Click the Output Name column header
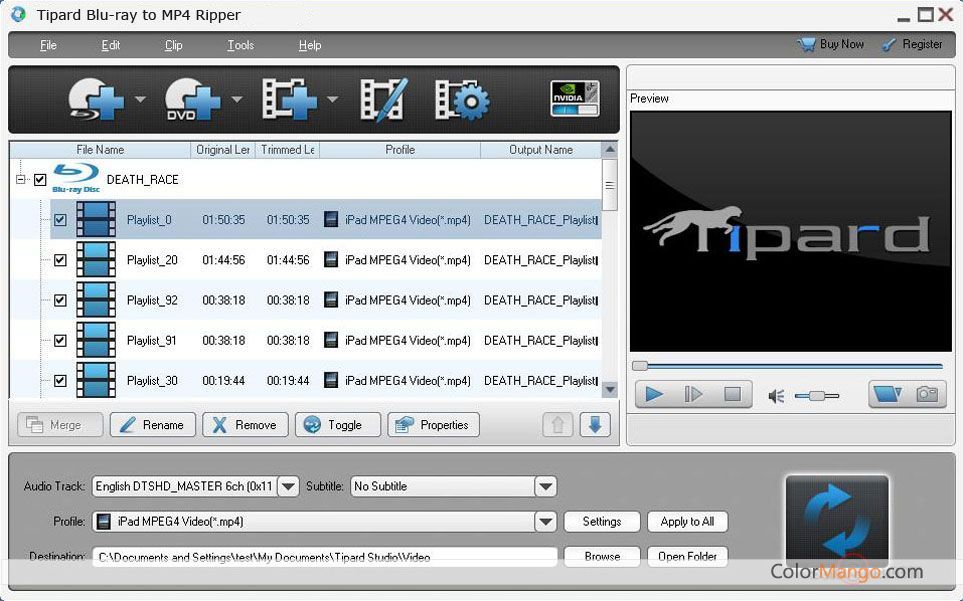Screen dimensions: 963x601 pos(540,150)
